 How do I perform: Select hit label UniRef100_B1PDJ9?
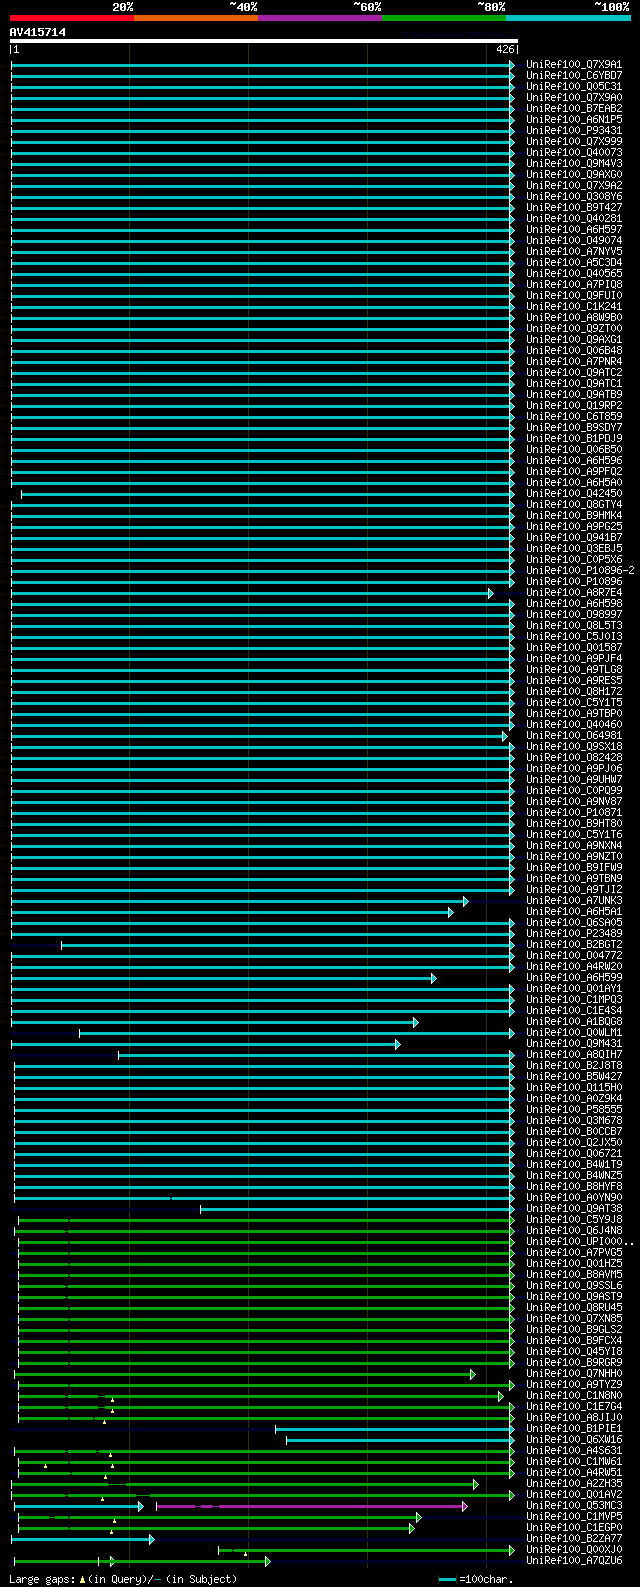(574, 439)
